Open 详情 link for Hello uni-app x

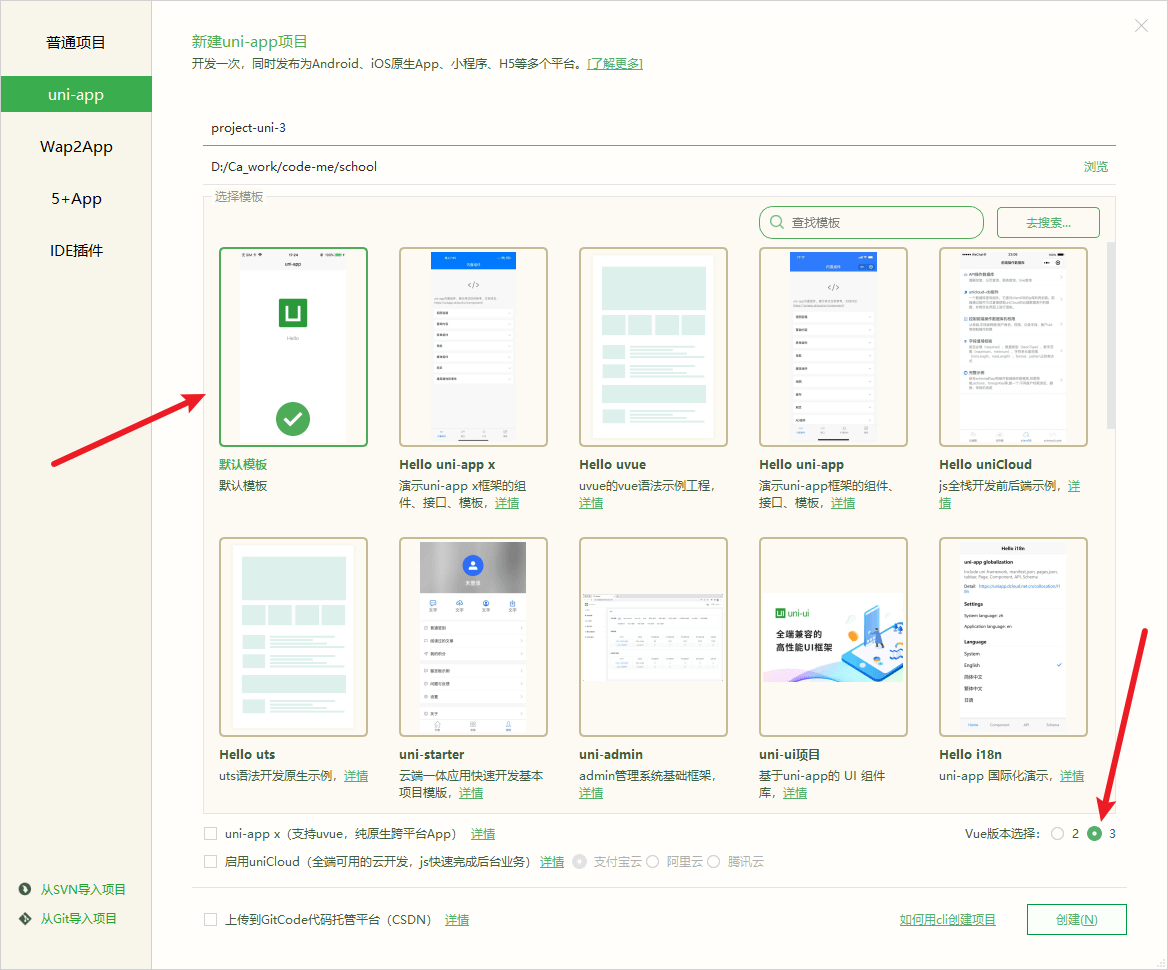507,503
